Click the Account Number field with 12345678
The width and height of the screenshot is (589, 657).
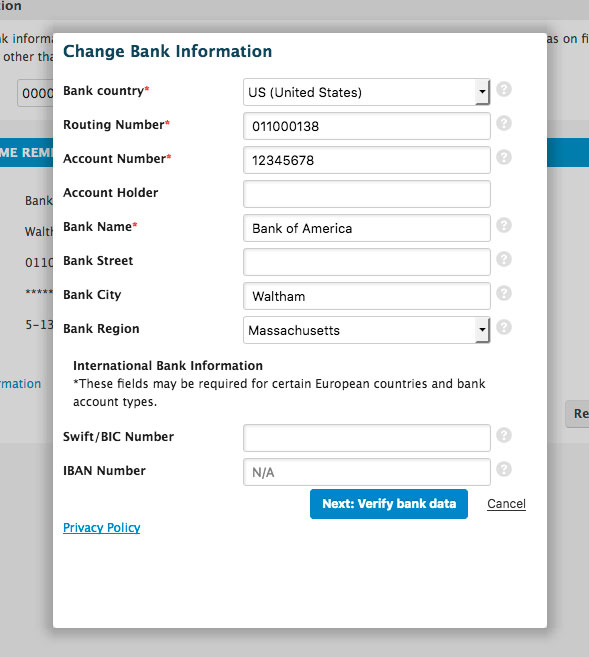click(x=367, y=160)
